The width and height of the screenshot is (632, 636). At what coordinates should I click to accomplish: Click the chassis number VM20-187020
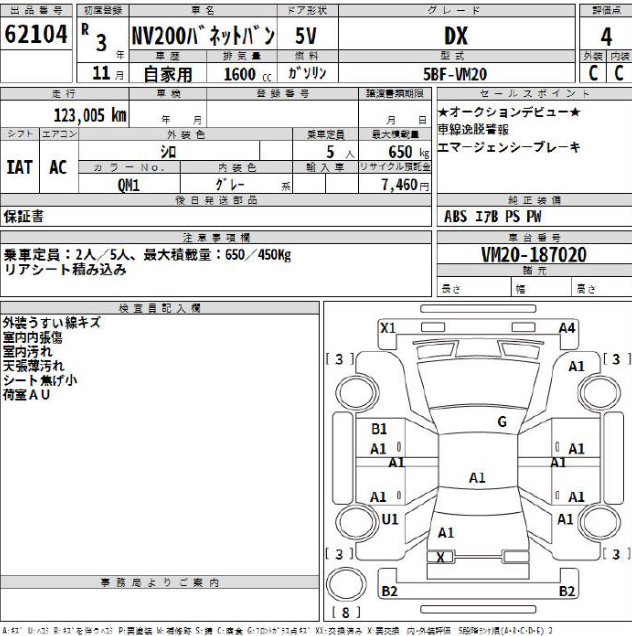[534, 255]
